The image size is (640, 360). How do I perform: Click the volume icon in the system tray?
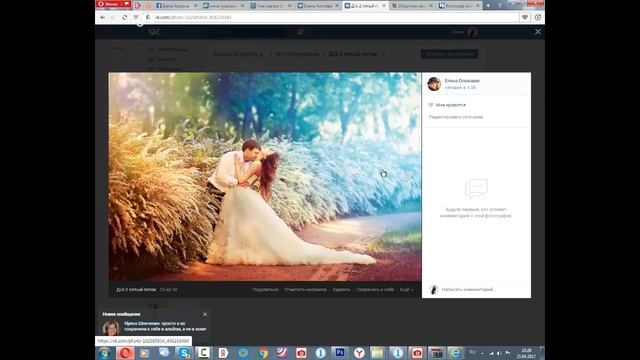point(499,353)
